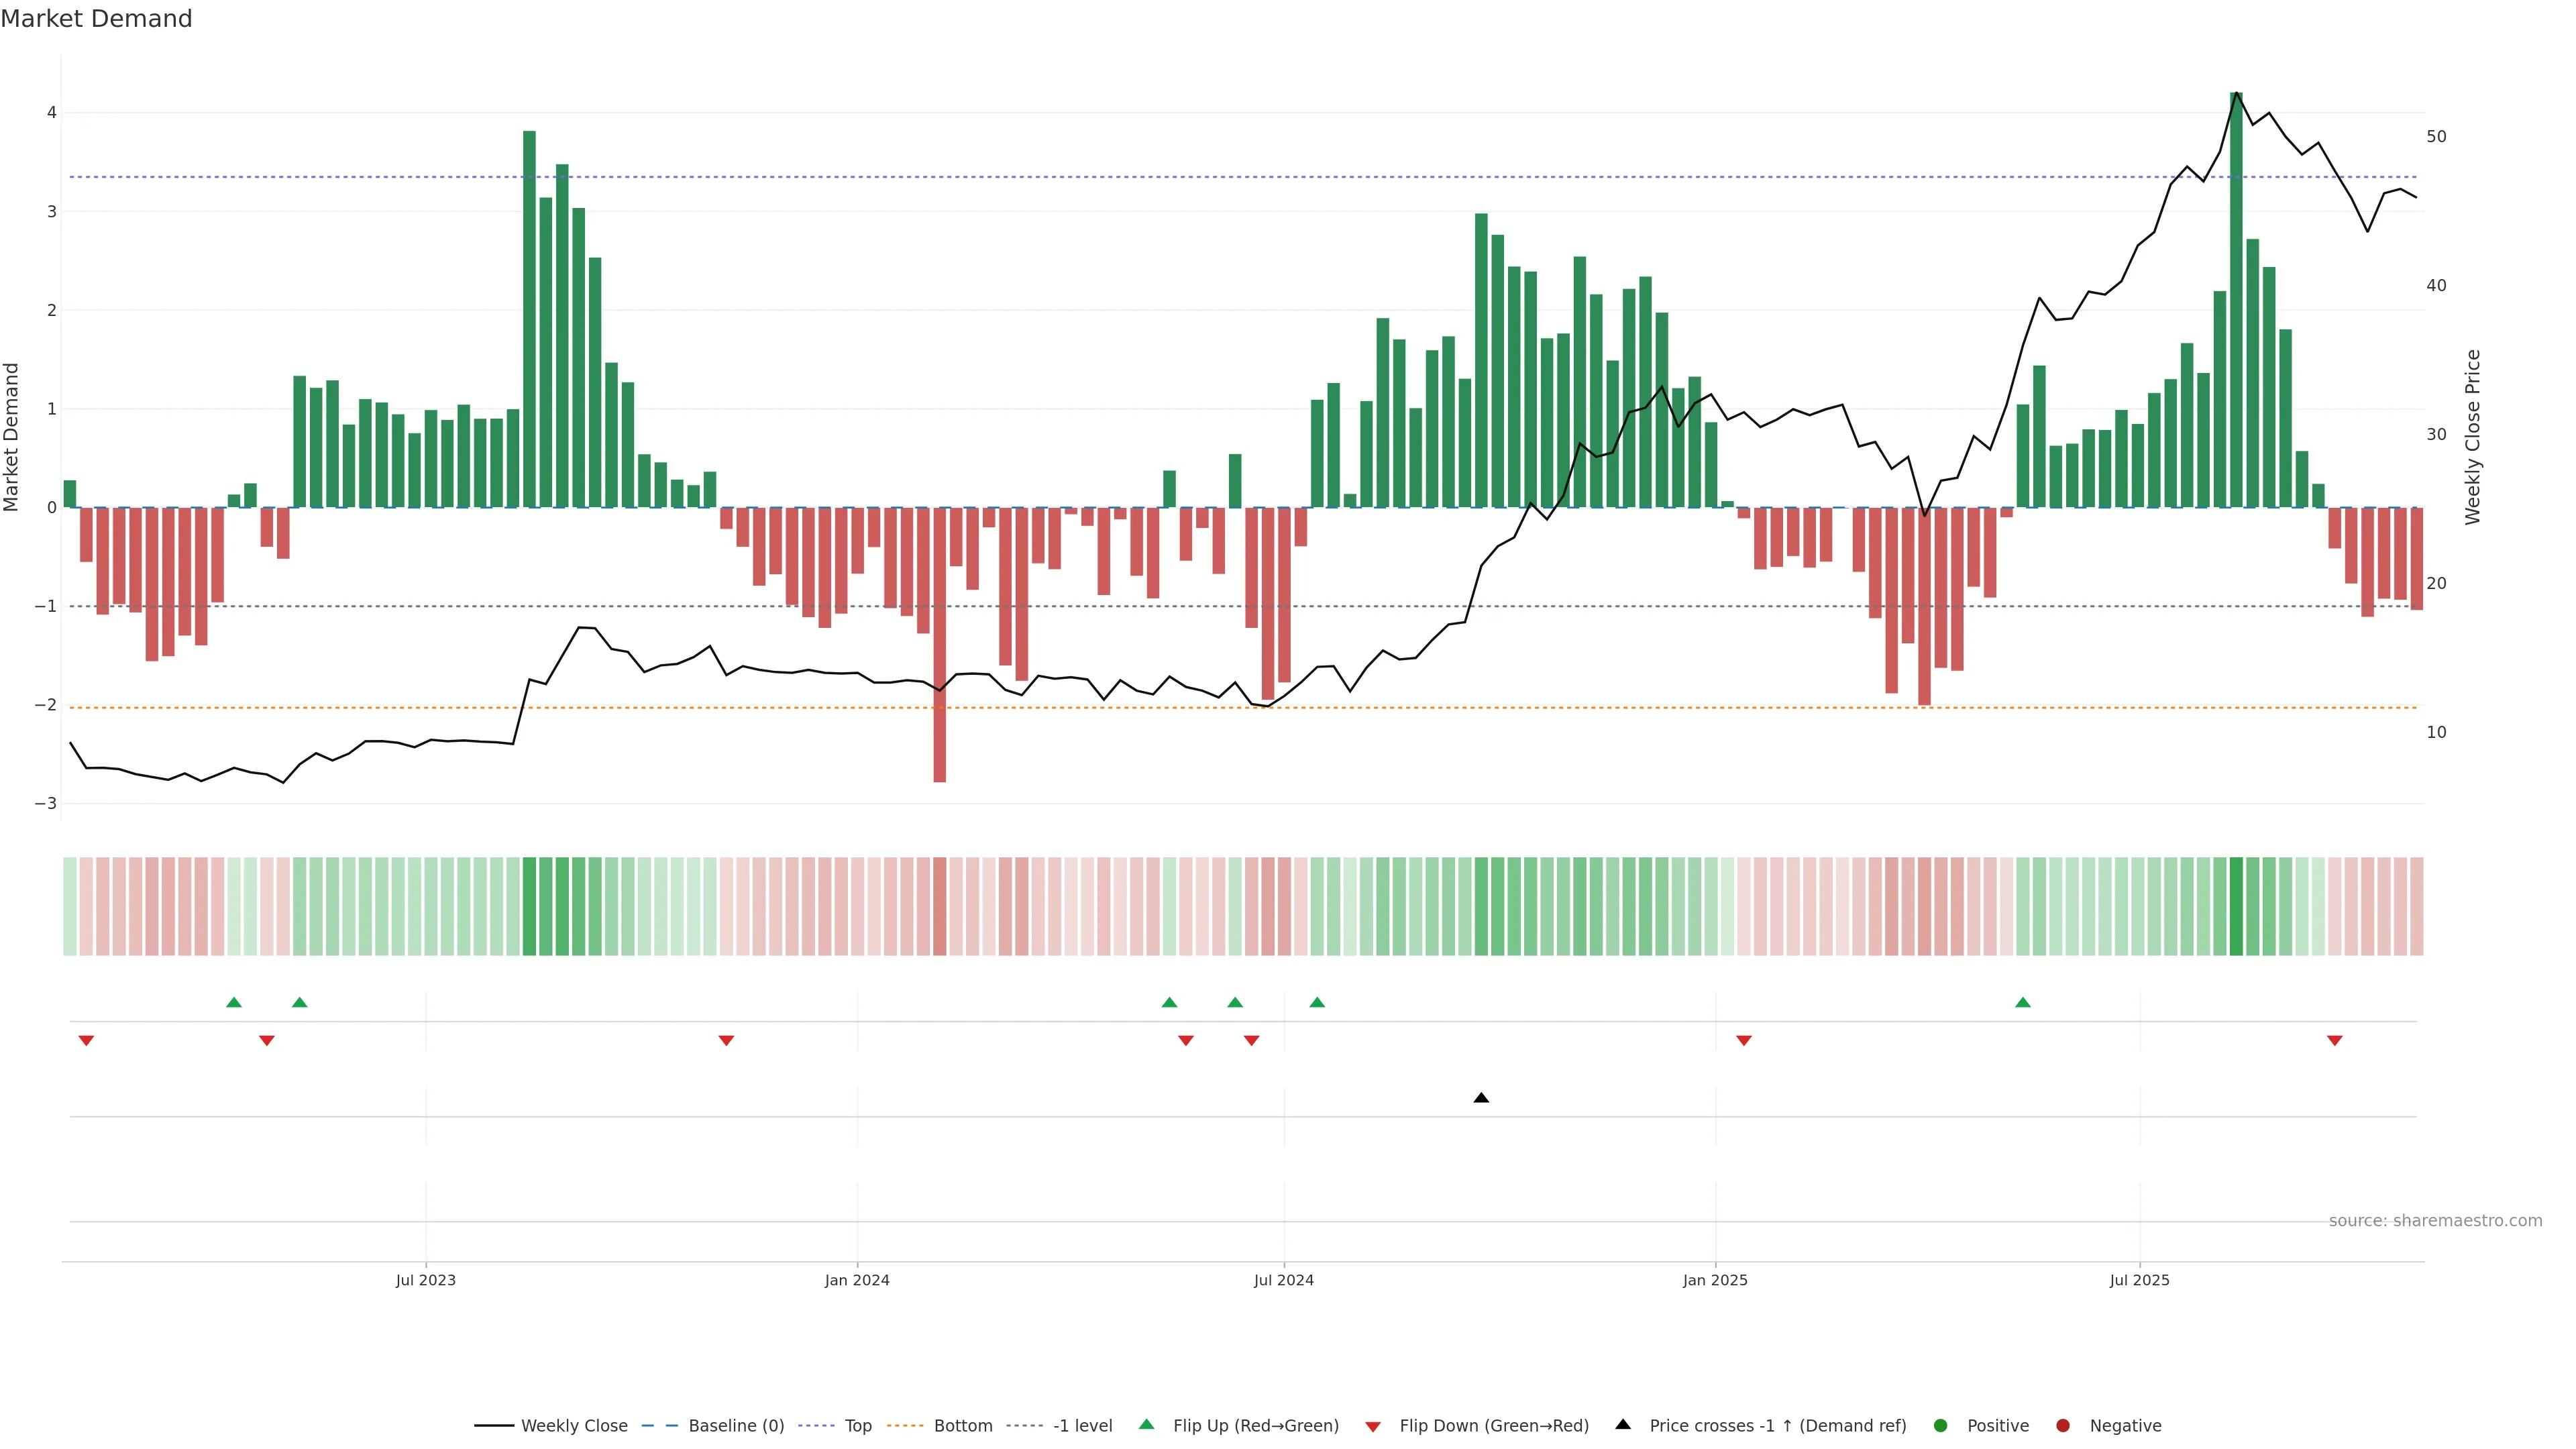This screenshot has width=2576, height=1449.
Task: Click the Weekly Close Price axis title
Action: pos(2473,437)
